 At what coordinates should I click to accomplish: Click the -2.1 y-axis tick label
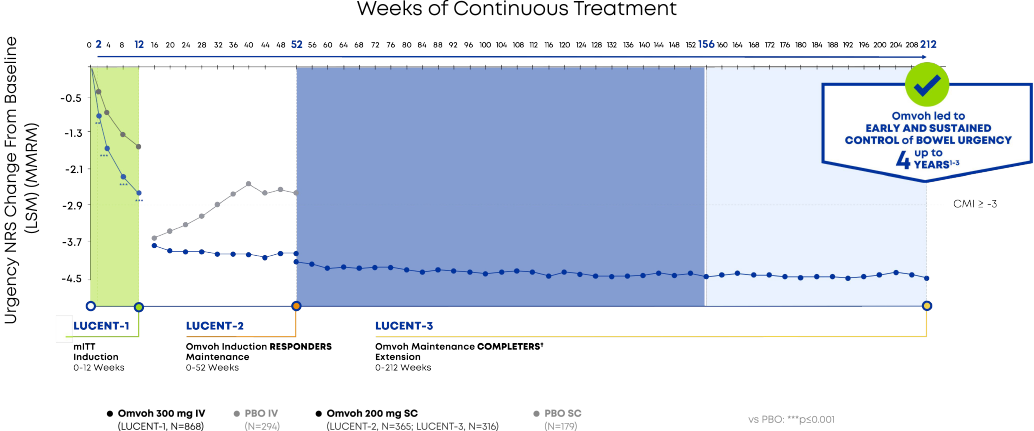71,169
